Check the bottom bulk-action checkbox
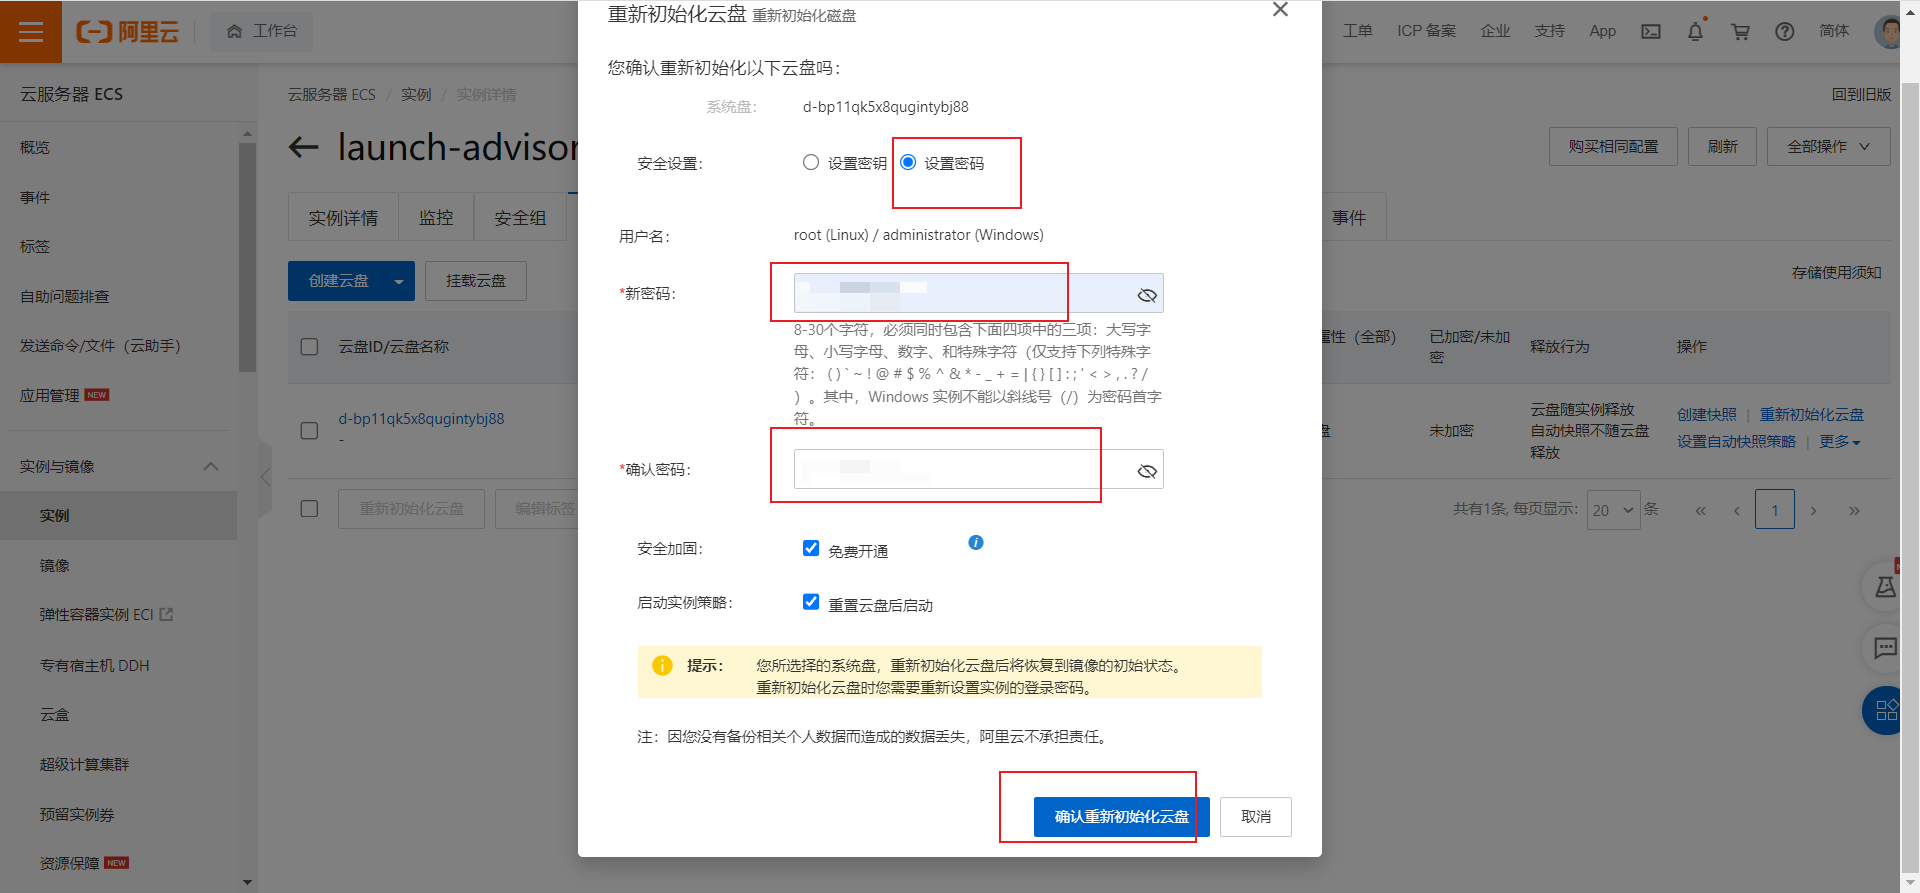The image size is (1920, 893). pyautogui.click(x=310, y=509)
